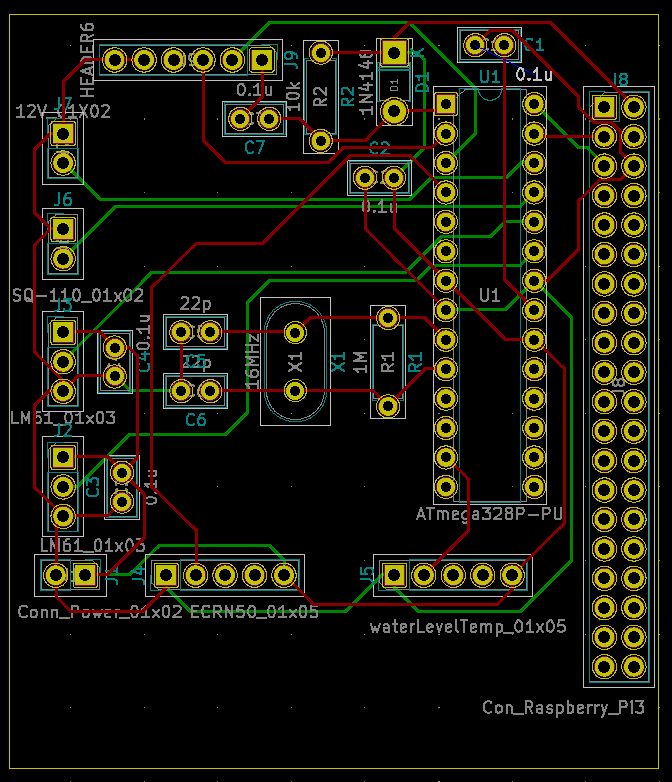Image resolution: width=672 pixels, height=782 pixels.
Task: Click the Conn_Power_01x02 label text
Action: tap(100, 611)
